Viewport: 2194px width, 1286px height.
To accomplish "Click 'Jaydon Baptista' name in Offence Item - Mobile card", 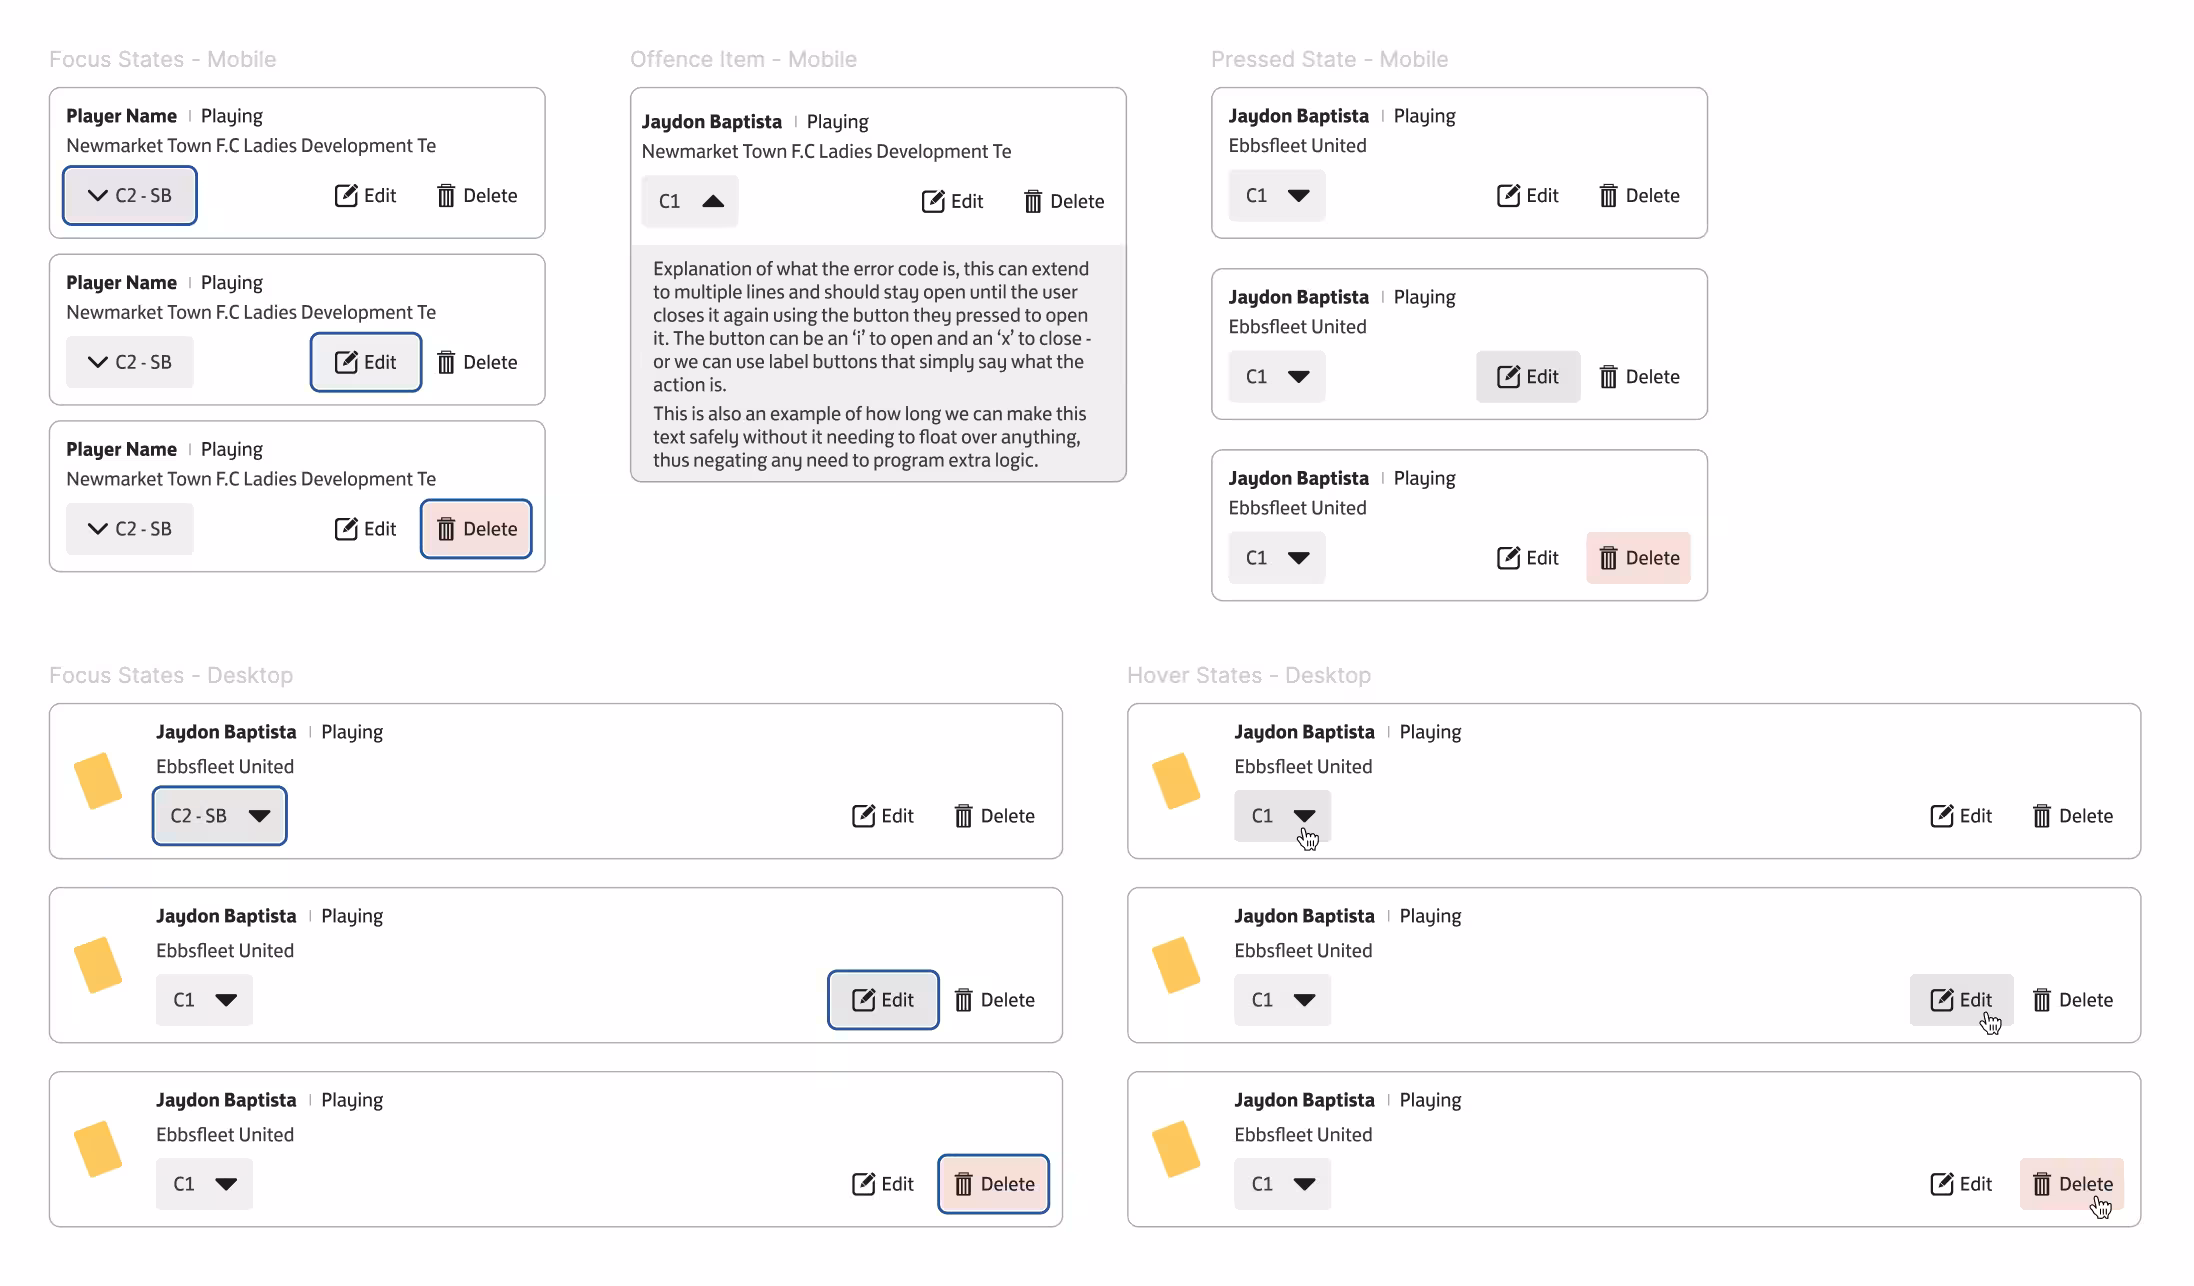I will 711,122.
